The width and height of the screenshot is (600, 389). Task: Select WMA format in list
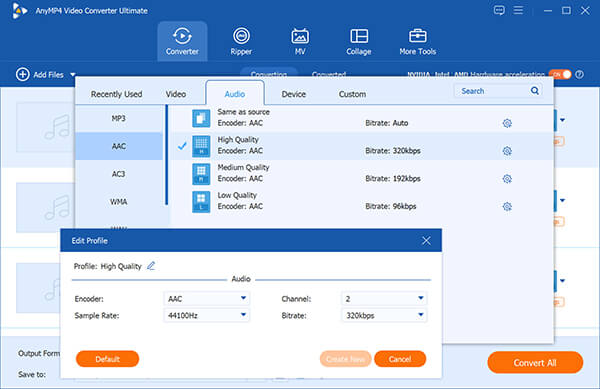[x=119, y=202]
